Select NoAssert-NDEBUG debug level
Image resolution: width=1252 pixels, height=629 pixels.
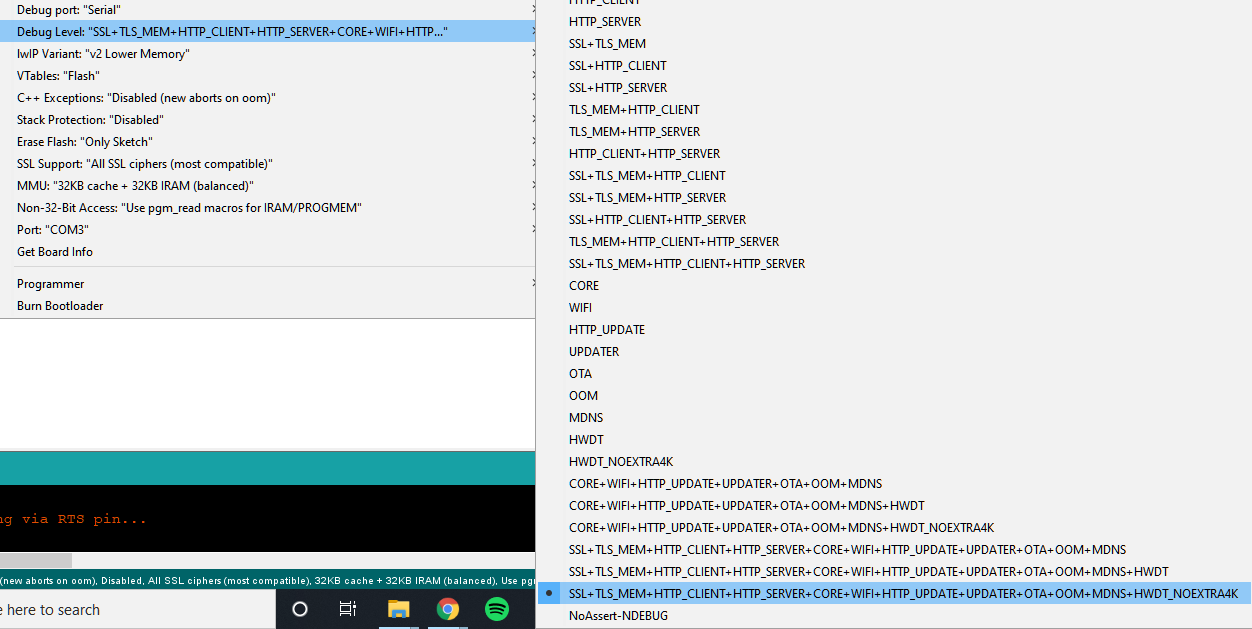(x=894, y=616)
